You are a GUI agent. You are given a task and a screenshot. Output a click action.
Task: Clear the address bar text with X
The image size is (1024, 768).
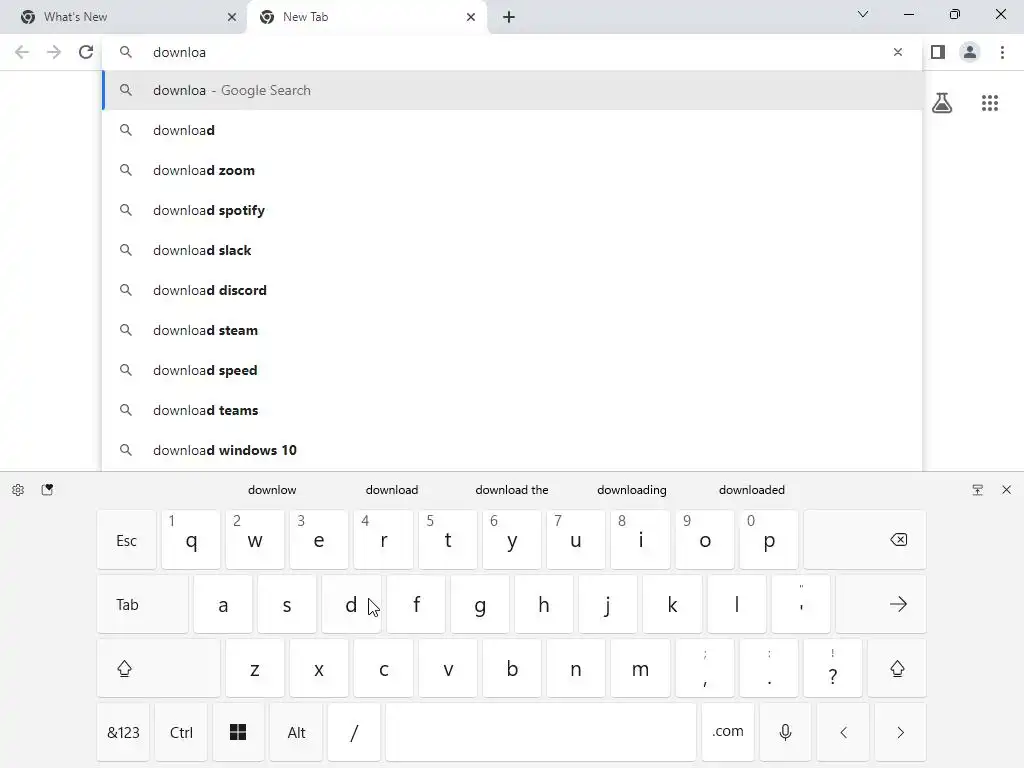tap(898, 52)
